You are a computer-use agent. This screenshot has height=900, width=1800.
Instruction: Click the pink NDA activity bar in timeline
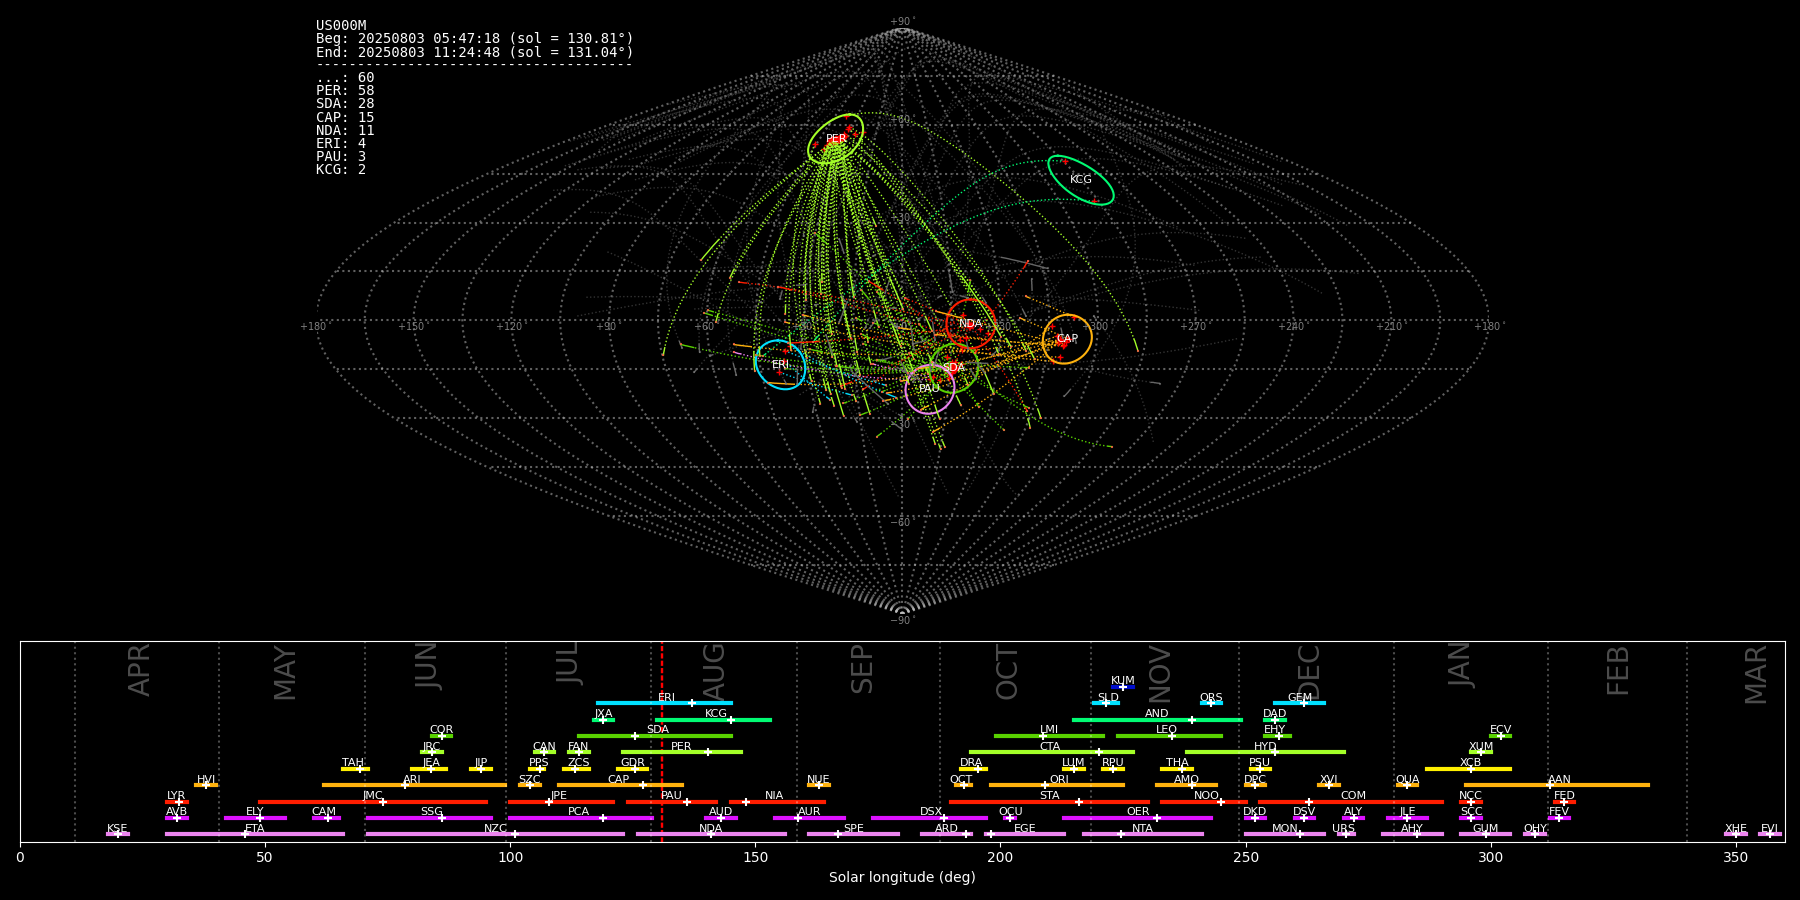[x=711, y=834]
